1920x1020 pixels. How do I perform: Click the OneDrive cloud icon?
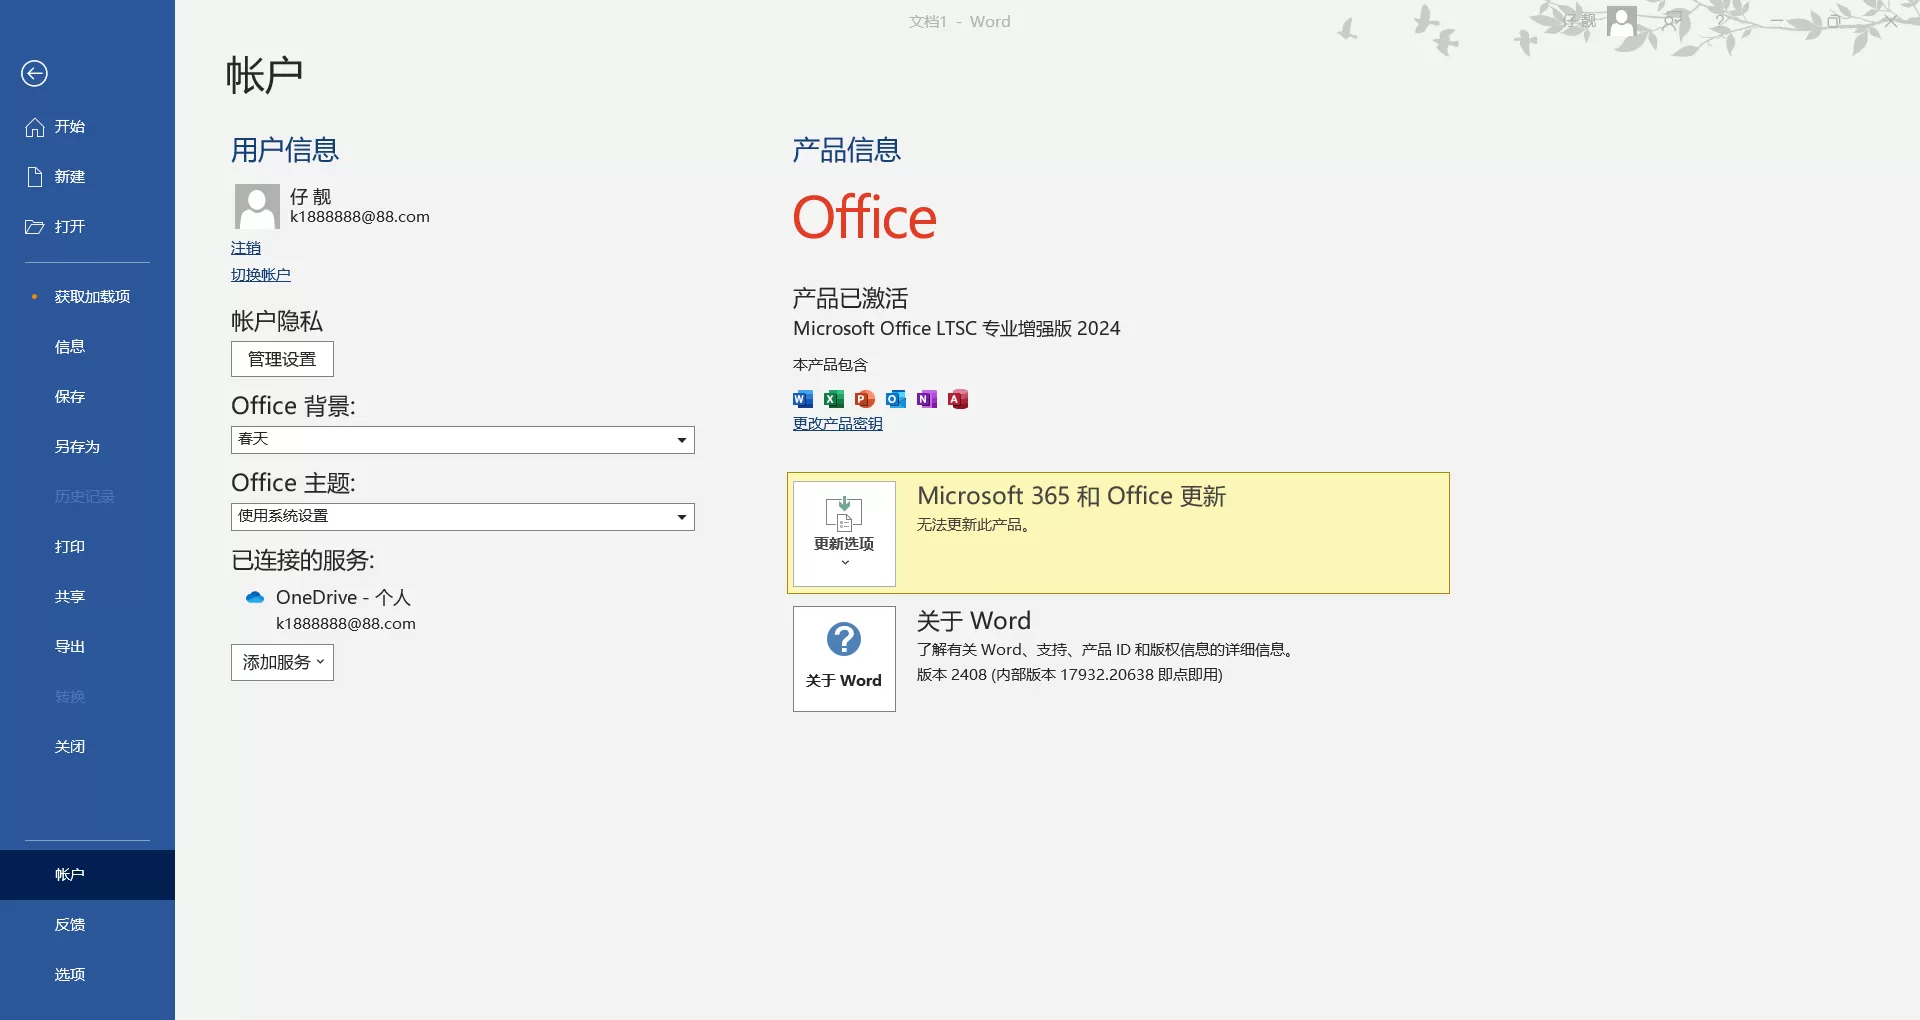(x=254, y=597)
